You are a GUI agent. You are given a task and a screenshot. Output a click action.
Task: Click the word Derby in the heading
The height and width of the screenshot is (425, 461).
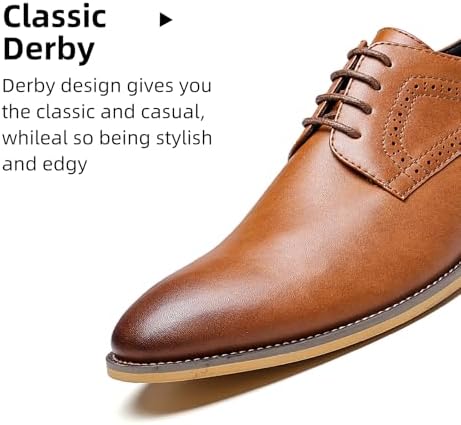pos(49,49)
